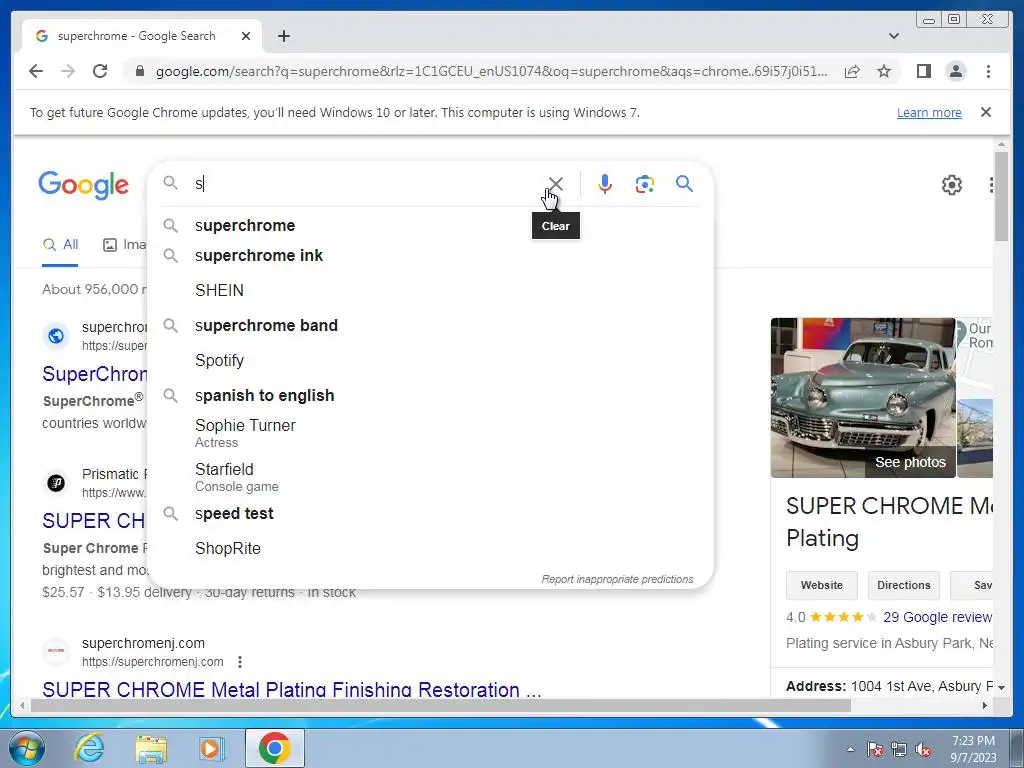Focus the Google search text field
1024x768 pixels.
click(x=366, y=184)
